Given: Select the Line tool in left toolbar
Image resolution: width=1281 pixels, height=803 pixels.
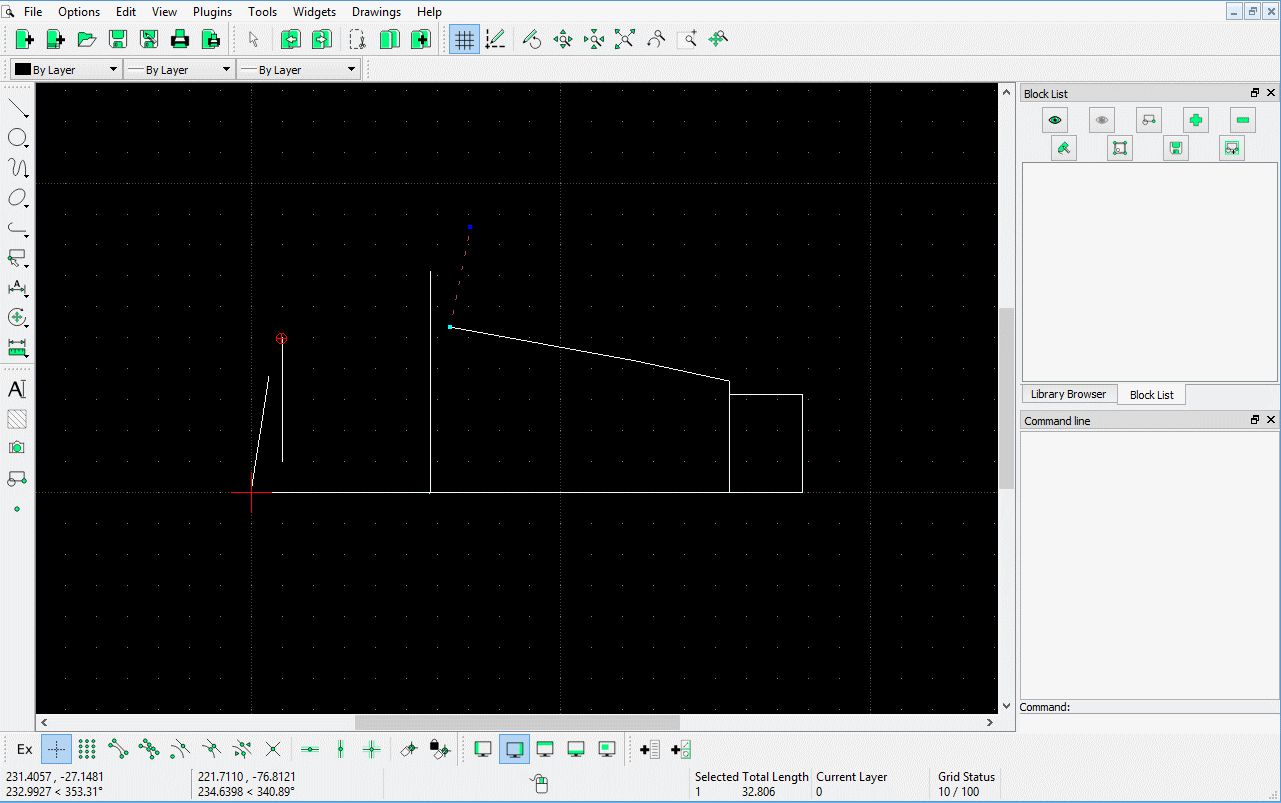Looking at the screenshot, I should coord(17,108).
